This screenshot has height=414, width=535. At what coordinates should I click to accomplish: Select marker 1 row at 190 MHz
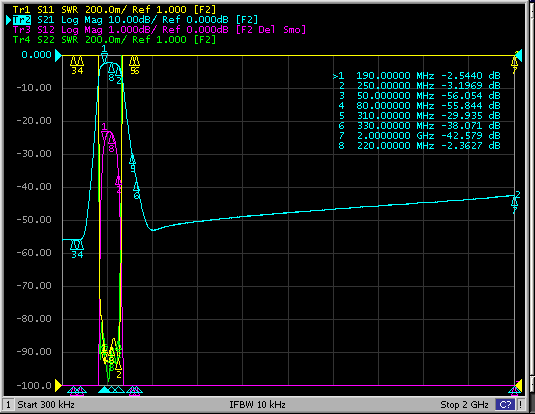[x=417, y=75]
